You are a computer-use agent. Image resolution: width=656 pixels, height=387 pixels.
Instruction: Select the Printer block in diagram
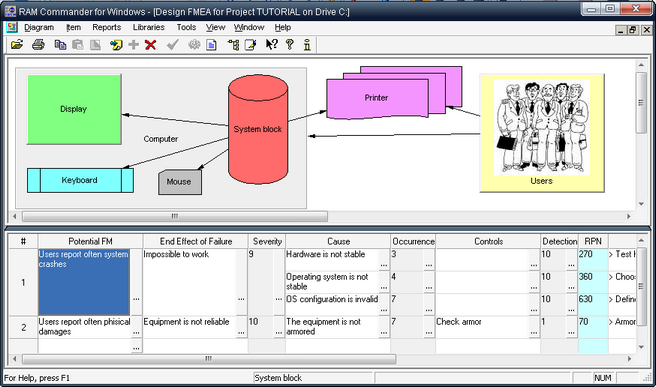click(x=377, y=98)
